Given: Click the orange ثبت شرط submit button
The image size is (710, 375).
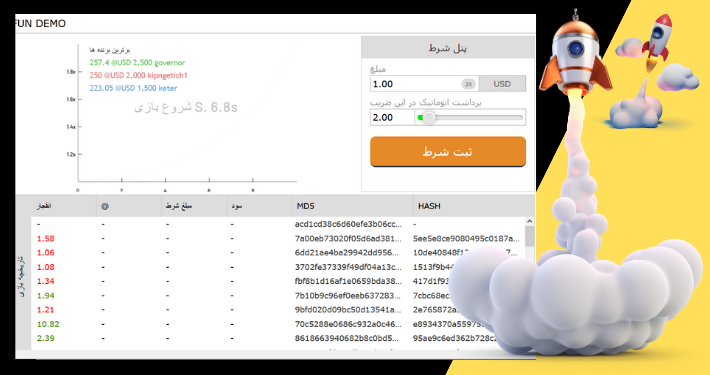Looking at the screenshot, I should [448, 152].
